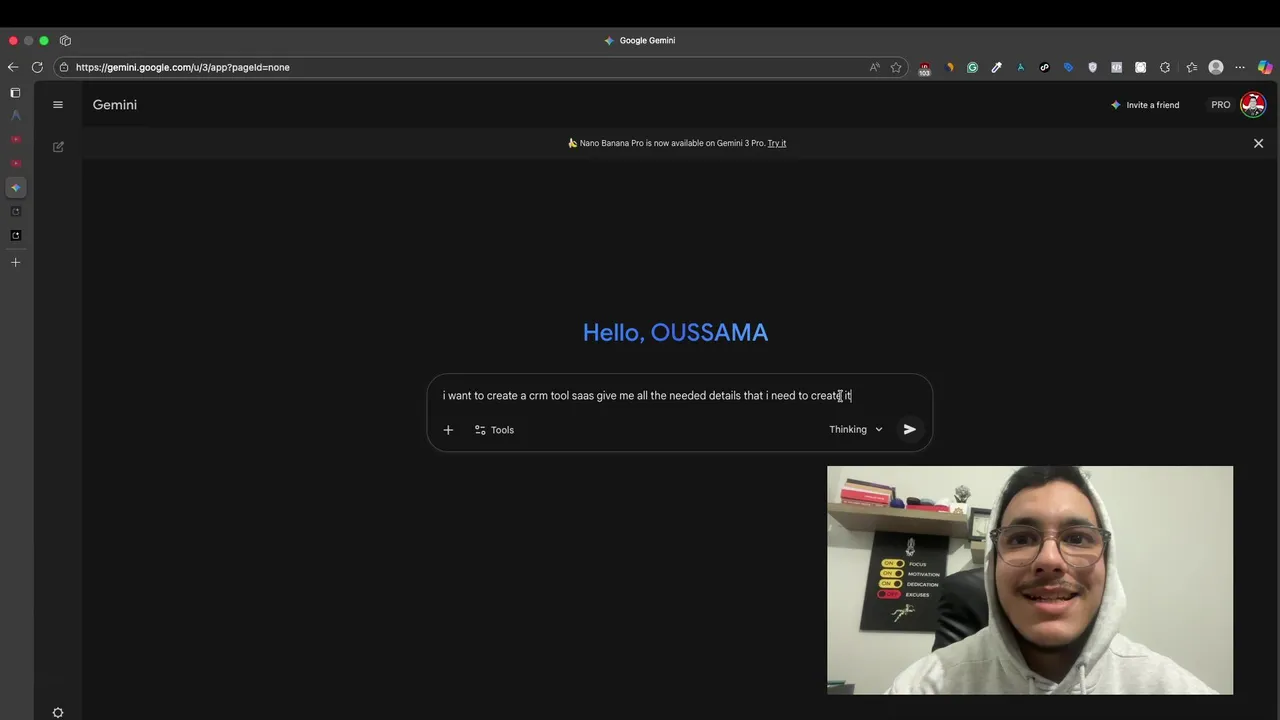The height and width of the screenshot is (720, 1280).
Task: Switch to the first red YouTube tab
Action: [15, 139]
